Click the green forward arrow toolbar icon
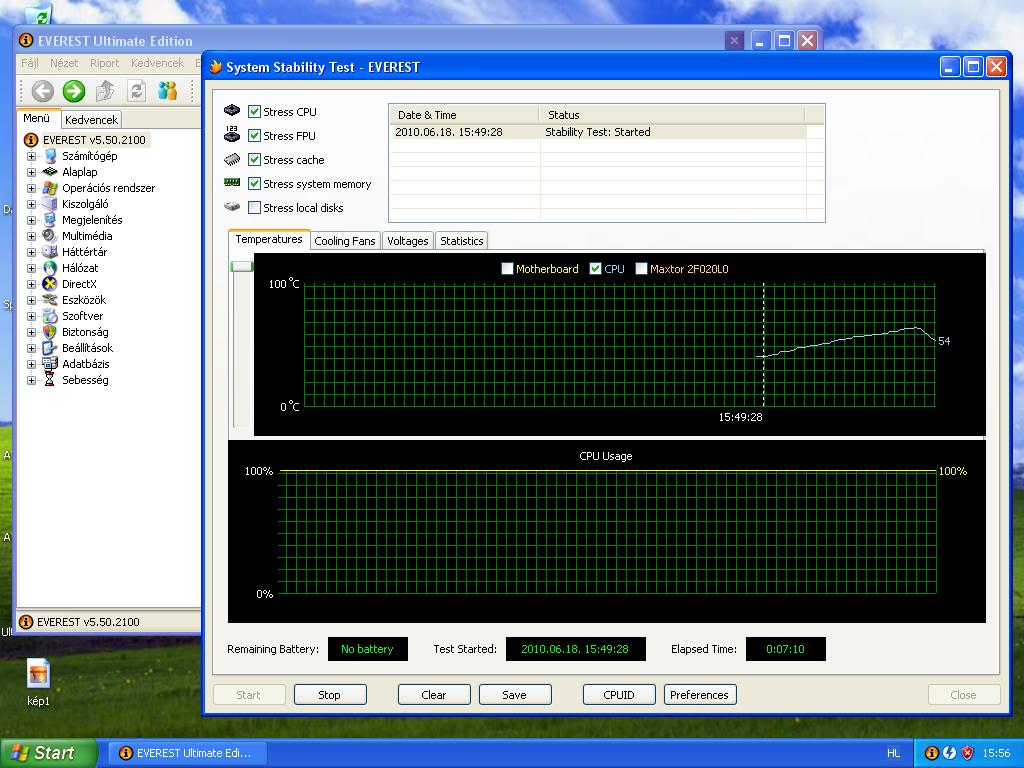The height and width of the screenshot is (768, 1024). [74, 91]
